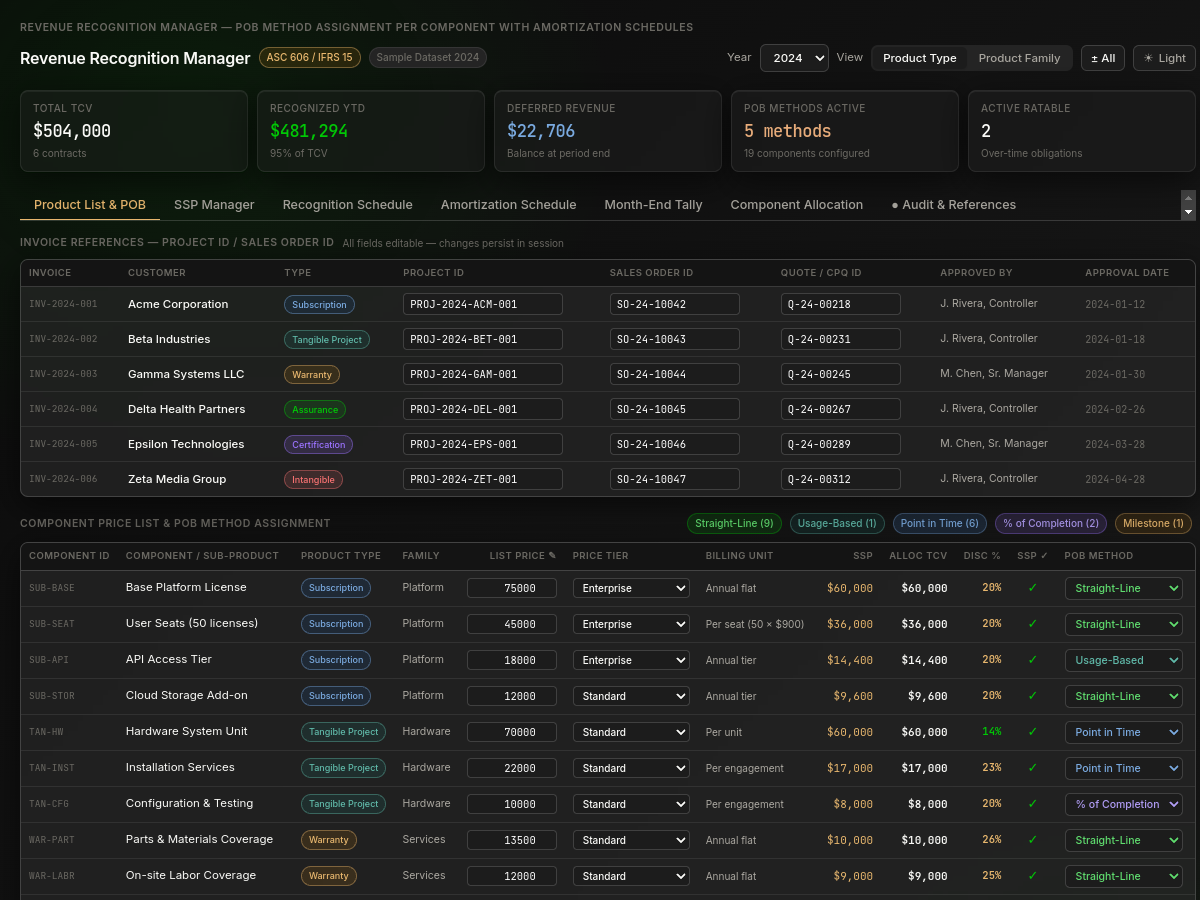Open POB method dropdown for Base Platform License
Image resolution: width=1200 pixels, height=900 pixels.
[1123, 588]
